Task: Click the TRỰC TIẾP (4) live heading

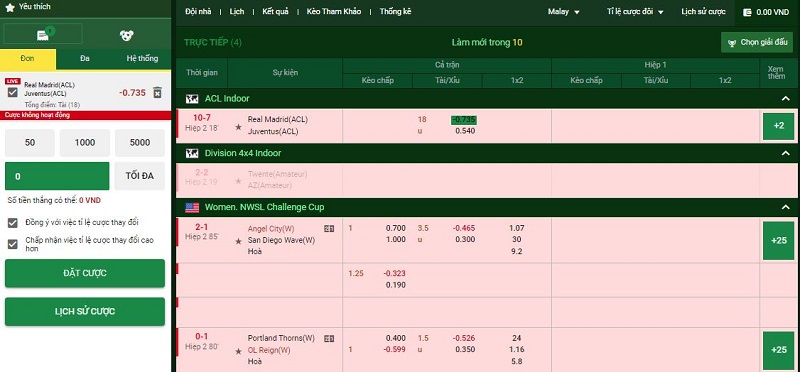Action: coord(213,43)
